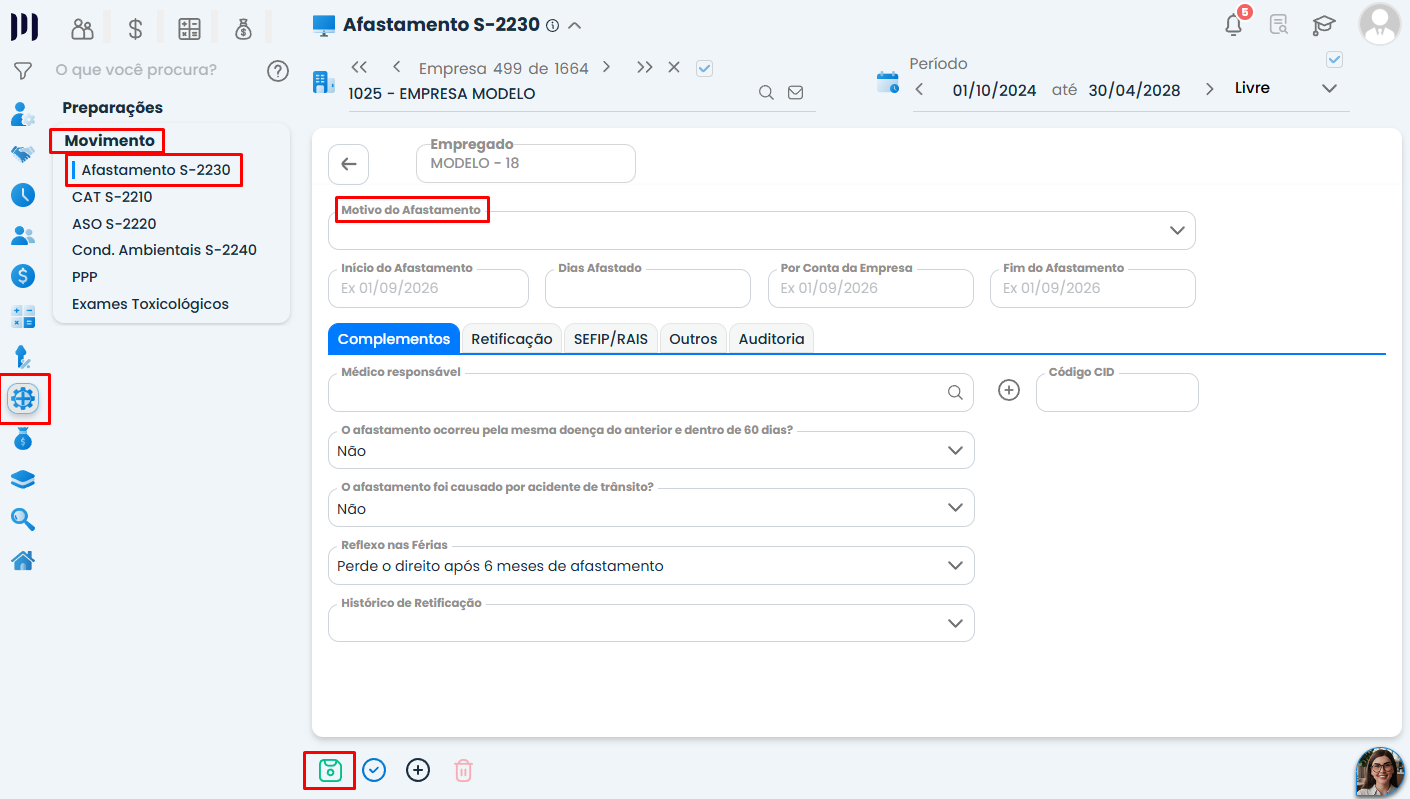Click the graduation cap icon
The height and width of the screenshot is (799, 1410).
click(1324, 25)
